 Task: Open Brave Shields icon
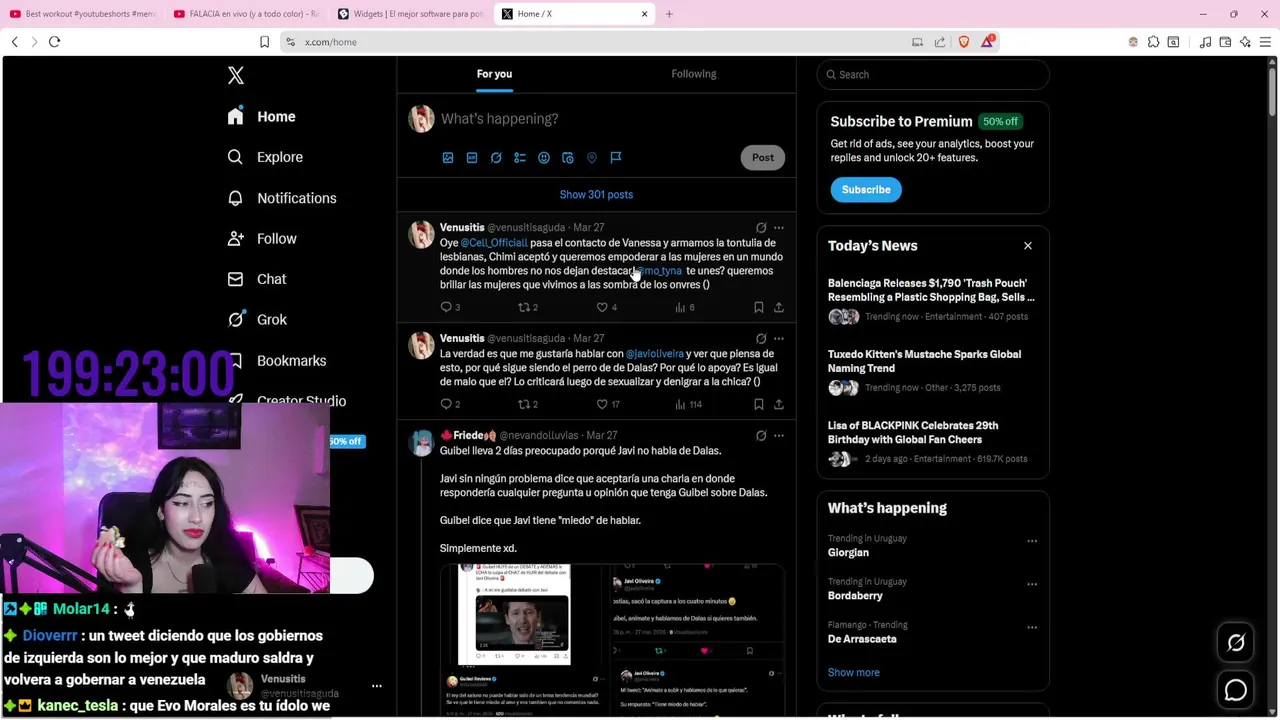(x=964, y=42)
